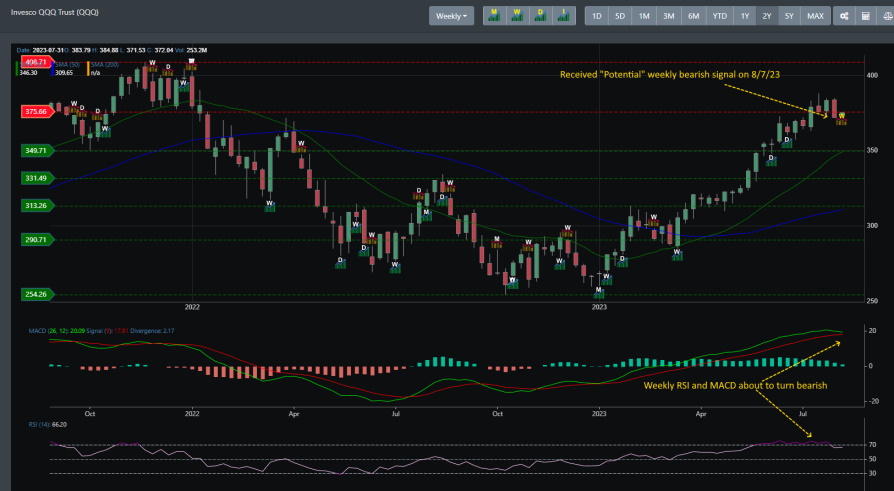Click the 290.71 green level label
Screen dimensions: 894x491
[37, 240]
